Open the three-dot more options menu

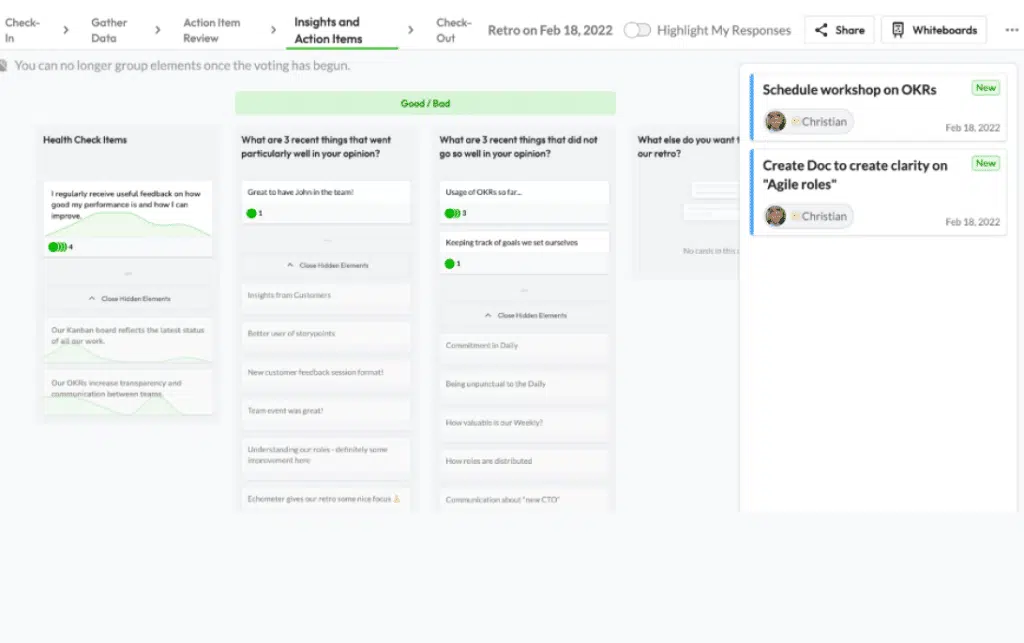[x=1012, y=30]
